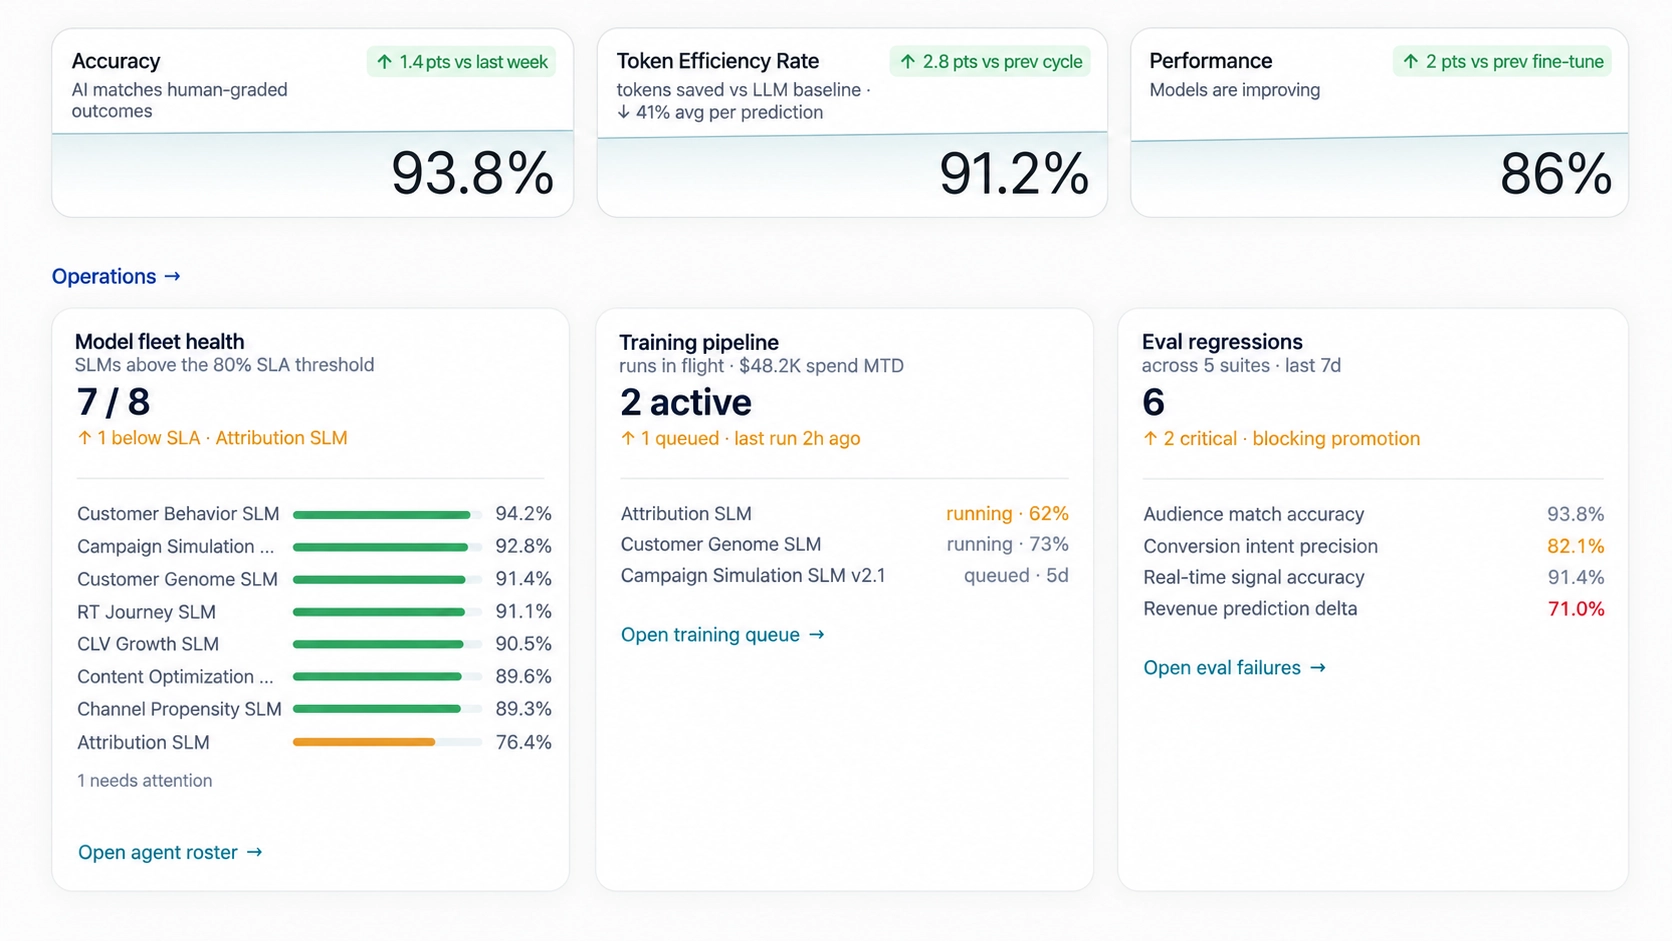This screenshot has height=941, width=1672.
Task: Click Revenue prediction delta 71.0% value
Action: (x=1576, y=609)
